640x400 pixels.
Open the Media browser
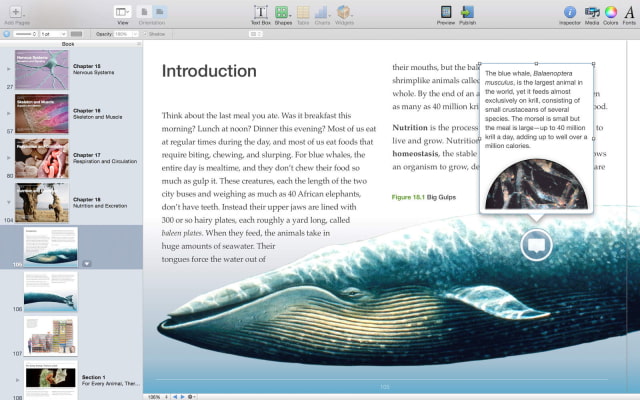[591, 12]
